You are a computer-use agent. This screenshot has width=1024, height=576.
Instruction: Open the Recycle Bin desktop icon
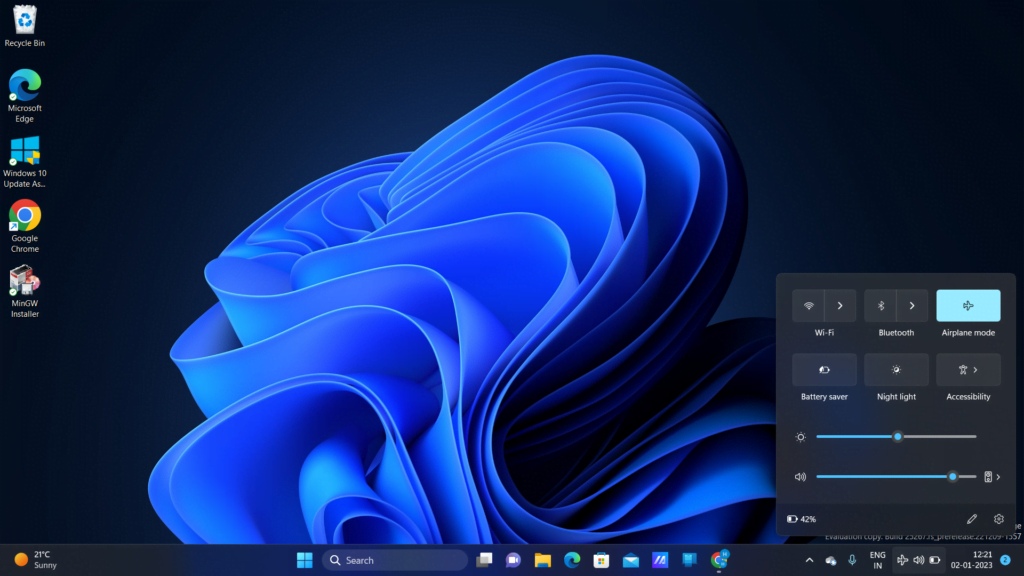click(x=25, y=26)
